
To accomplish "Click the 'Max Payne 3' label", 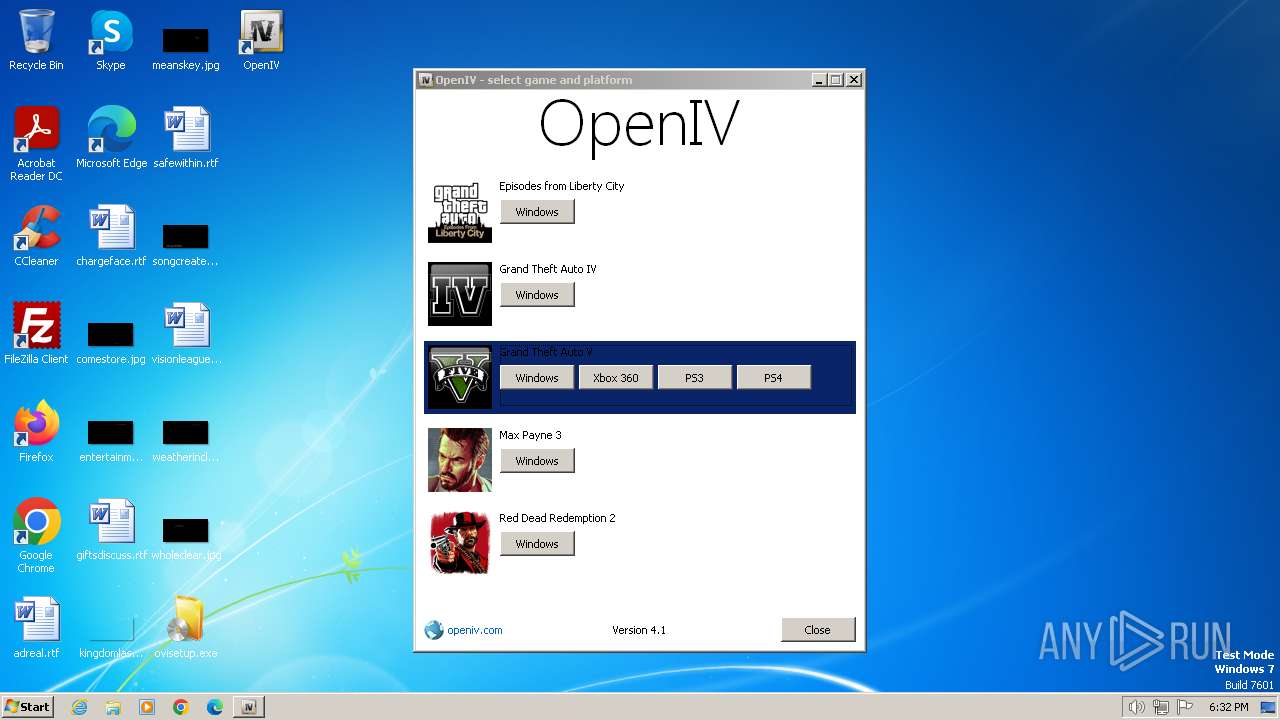I will pos(530,435).
